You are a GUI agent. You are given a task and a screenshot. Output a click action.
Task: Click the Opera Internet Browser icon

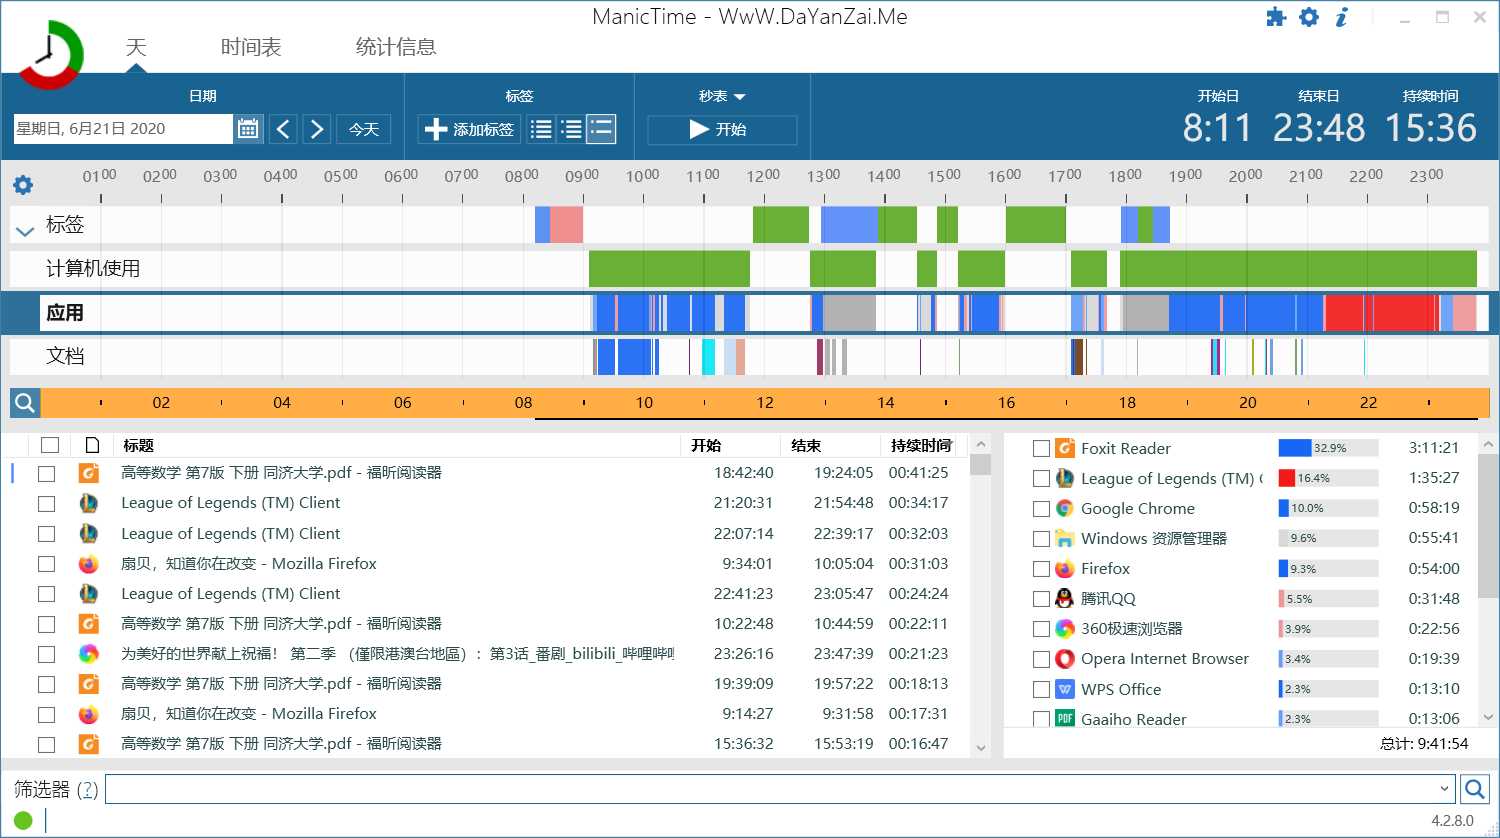pos(1065,659)
